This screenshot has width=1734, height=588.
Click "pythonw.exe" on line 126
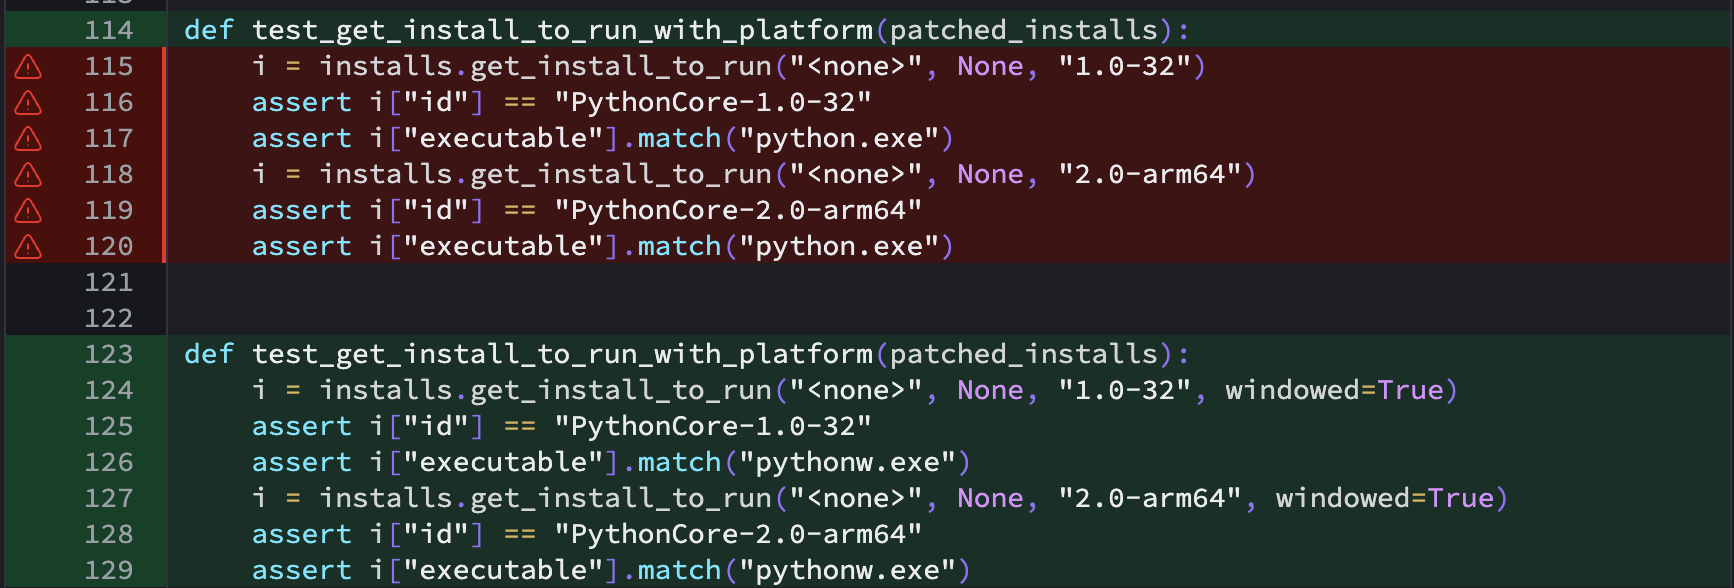point(848,463)
